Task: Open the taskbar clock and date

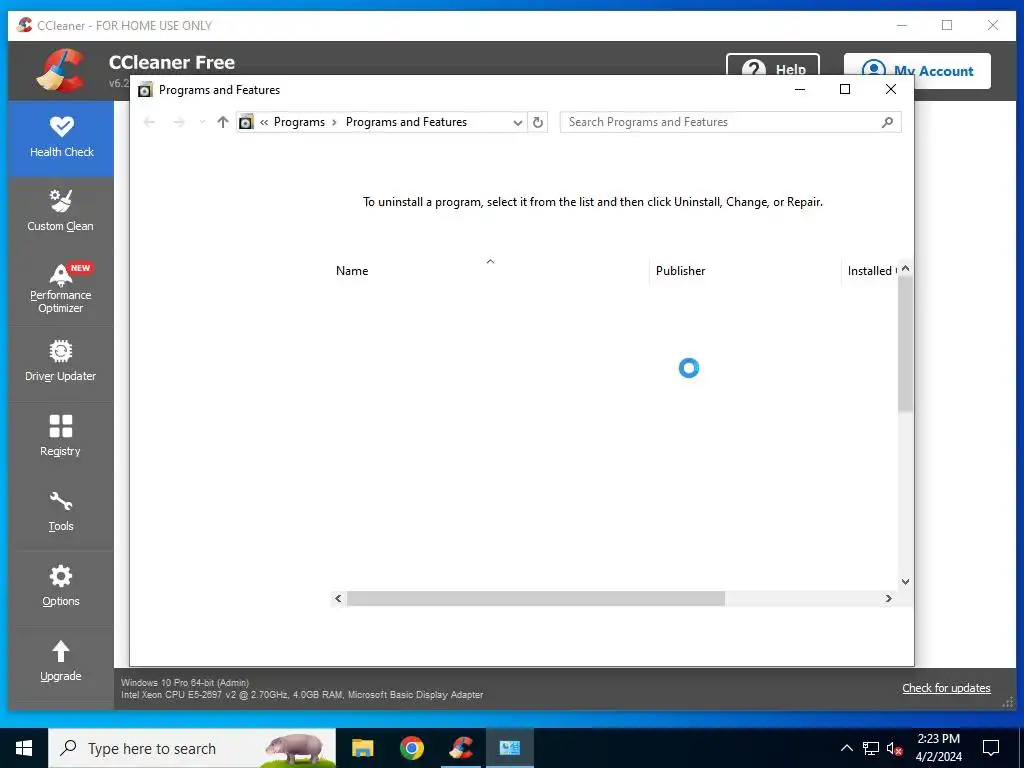Action: (x=938, y=748)
